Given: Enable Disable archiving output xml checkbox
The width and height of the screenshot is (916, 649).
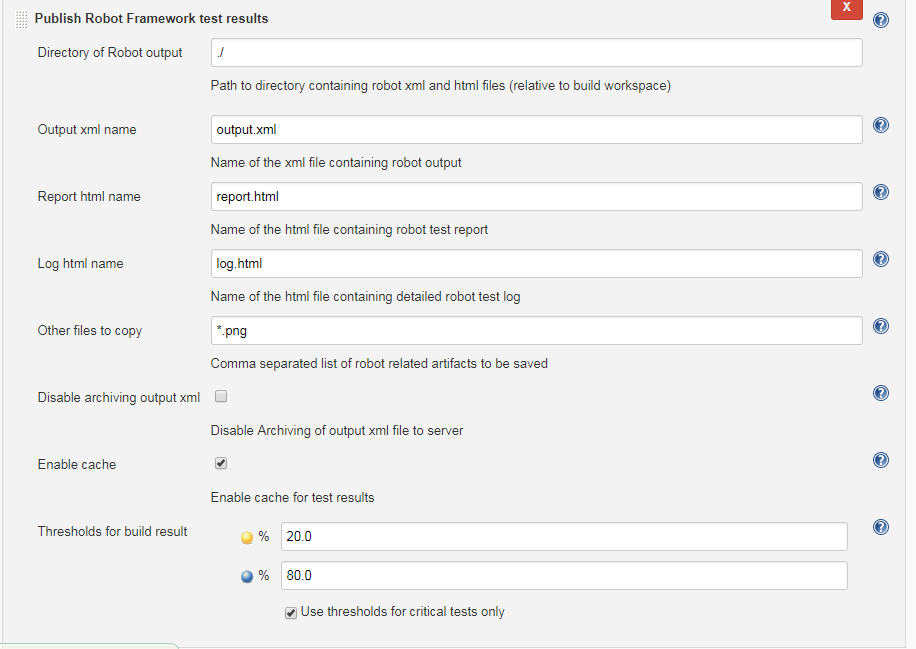Looking at the screenshot, I should (x=221, y=397).
